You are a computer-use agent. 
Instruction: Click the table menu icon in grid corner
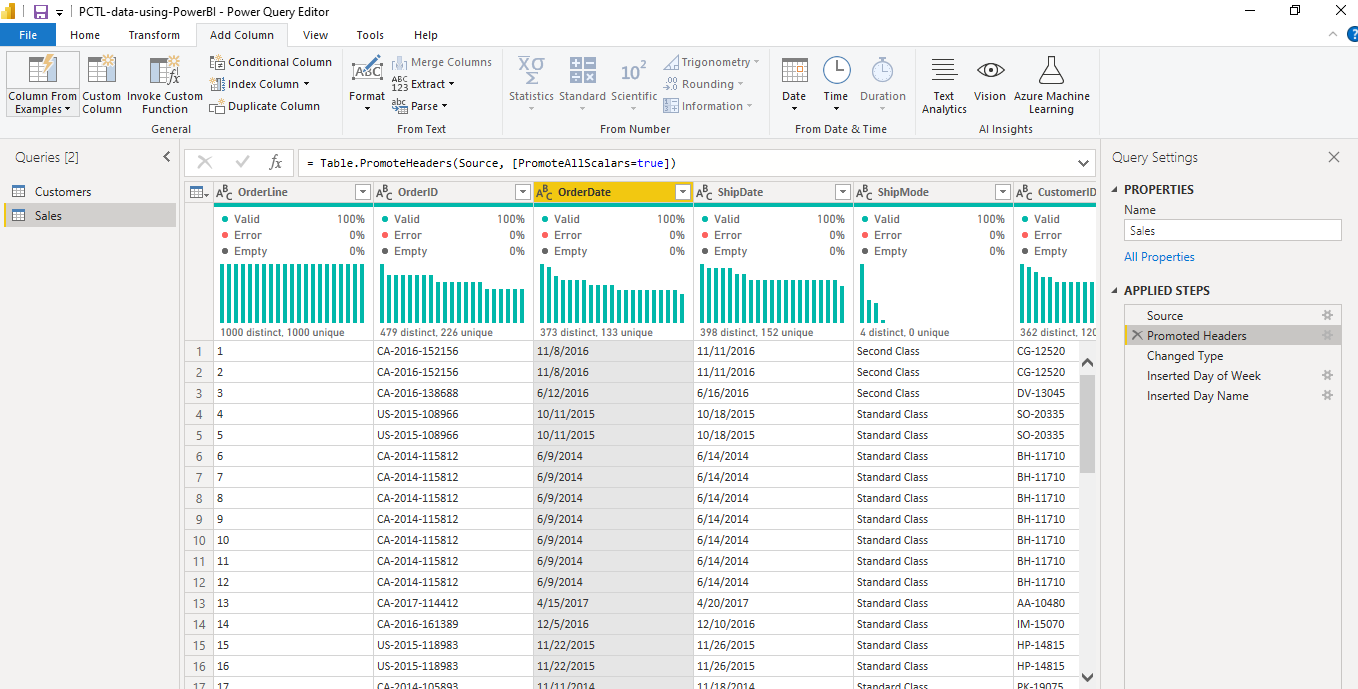pos(199,192)
